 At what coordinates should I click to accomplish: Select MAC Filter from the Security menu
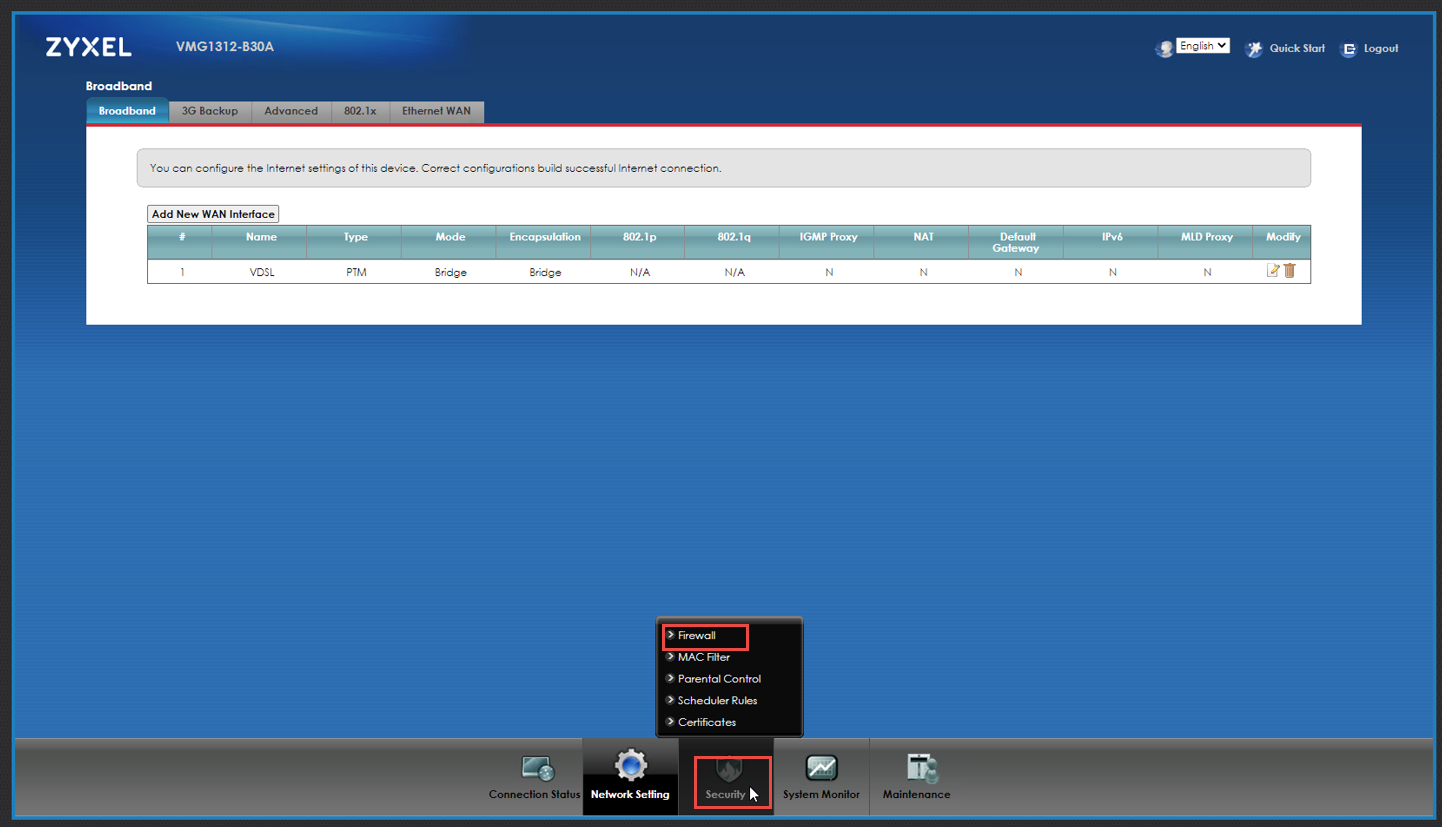click(x=703, y=657)
